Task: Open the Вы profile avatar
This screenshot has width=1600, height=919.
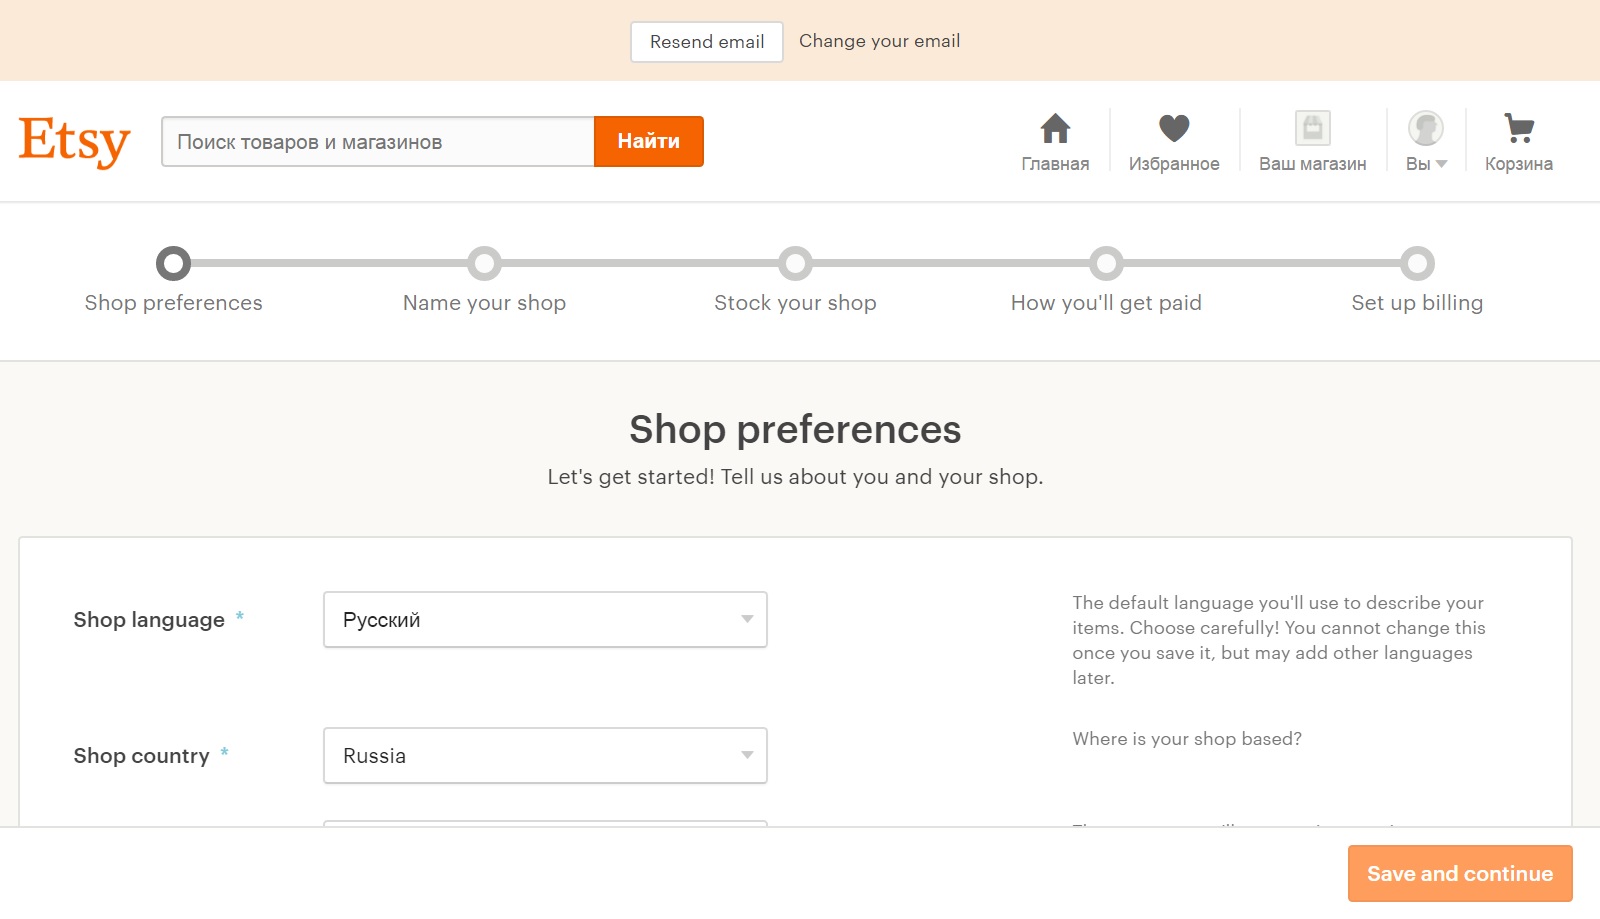Action: point(1425,128)
